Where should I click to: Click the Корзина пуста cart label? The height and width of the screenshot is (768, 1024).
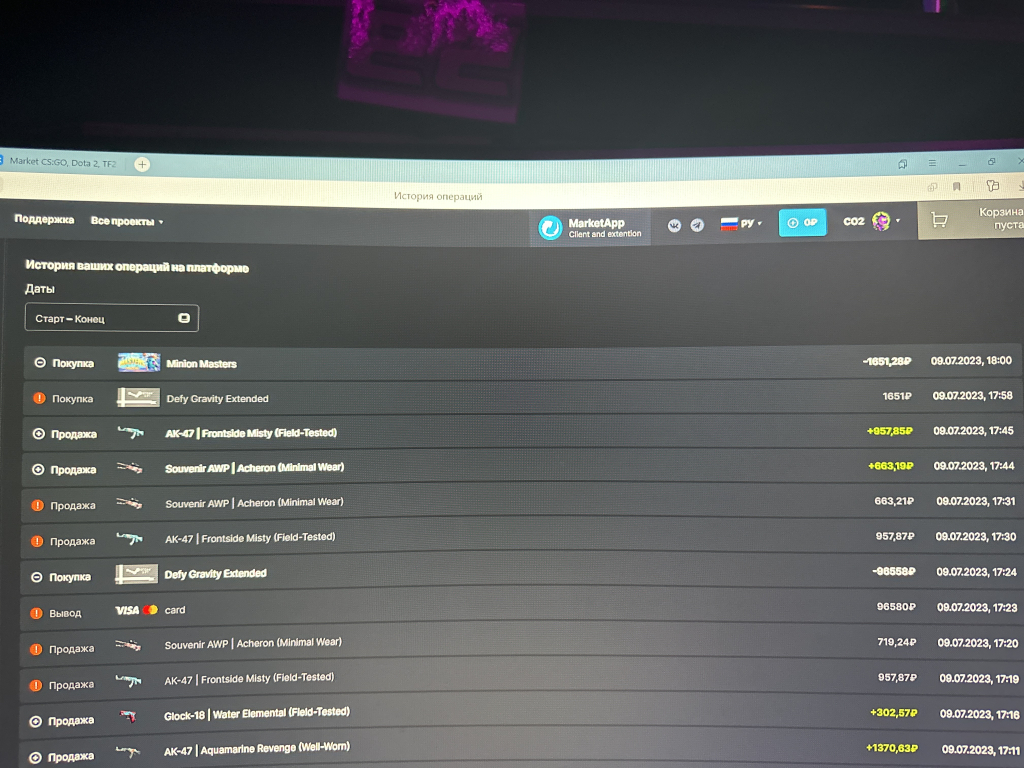tap(1001, 218)
